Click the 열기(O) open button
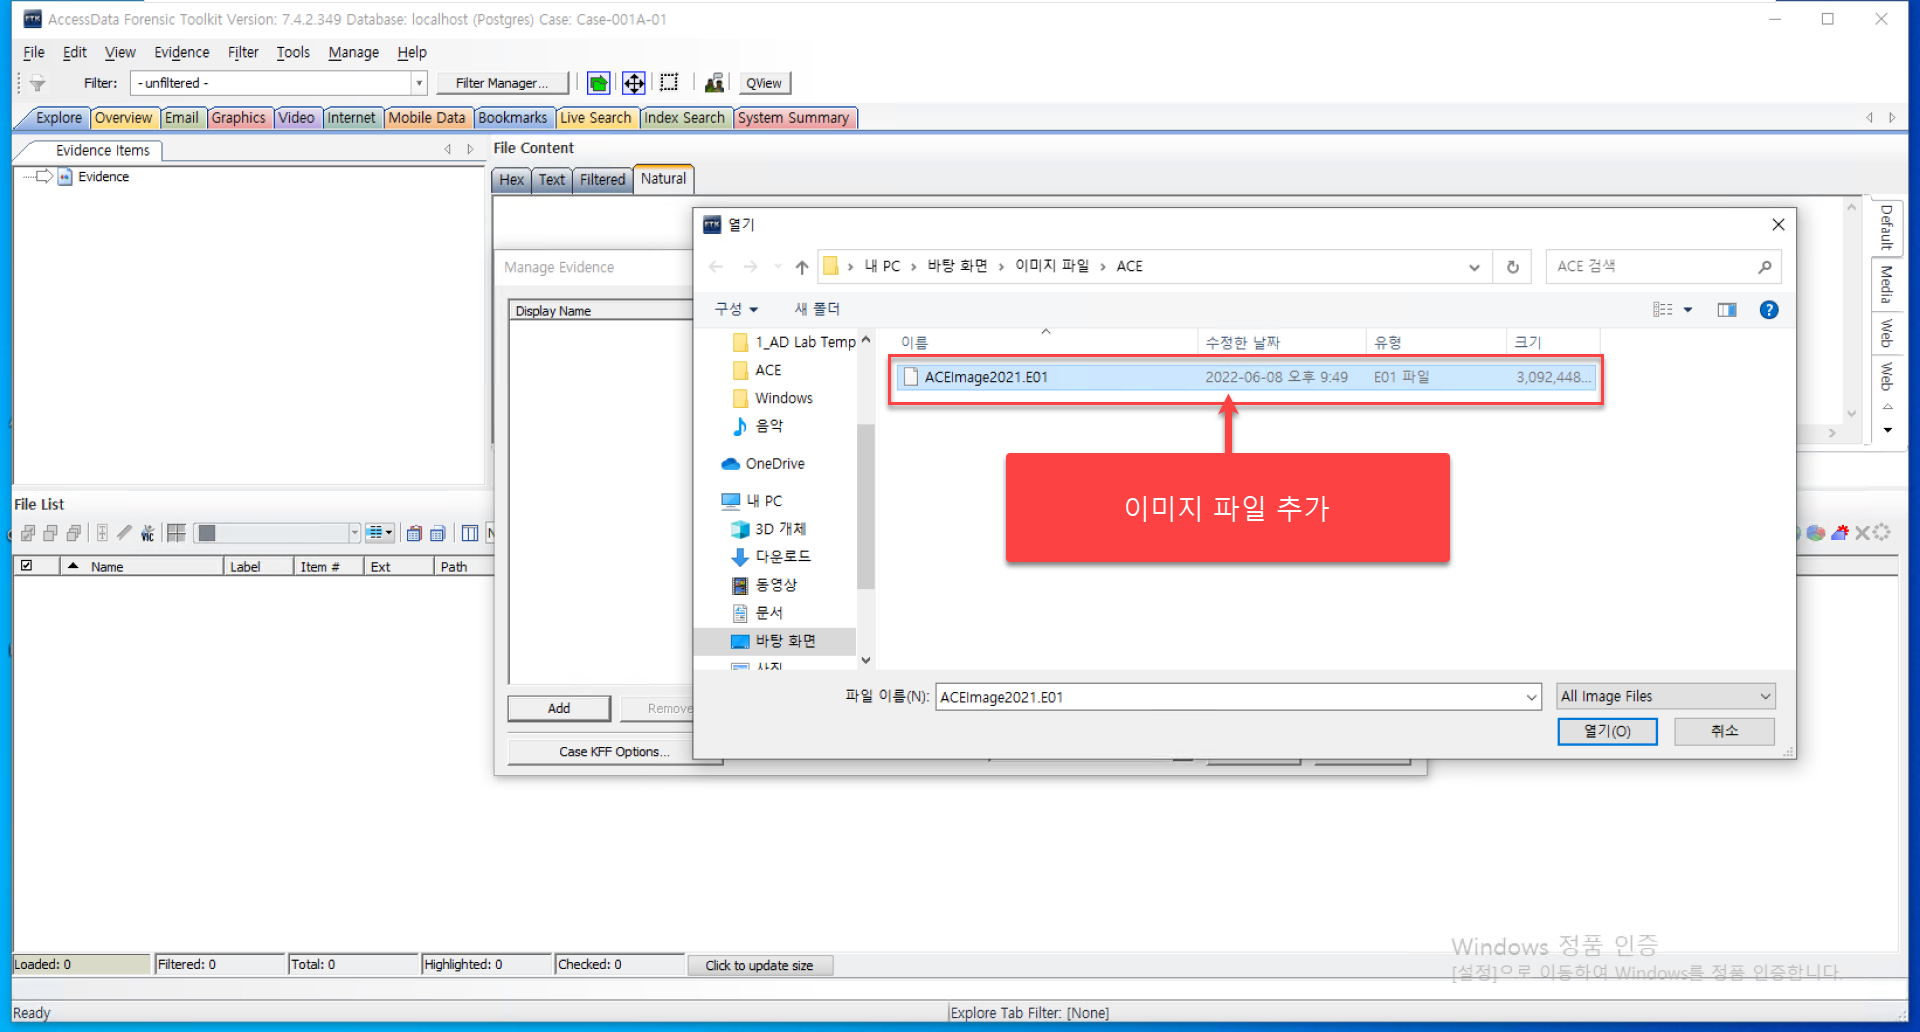The width and height of the screenshot is (1920, 1032). pos(1607,731)
